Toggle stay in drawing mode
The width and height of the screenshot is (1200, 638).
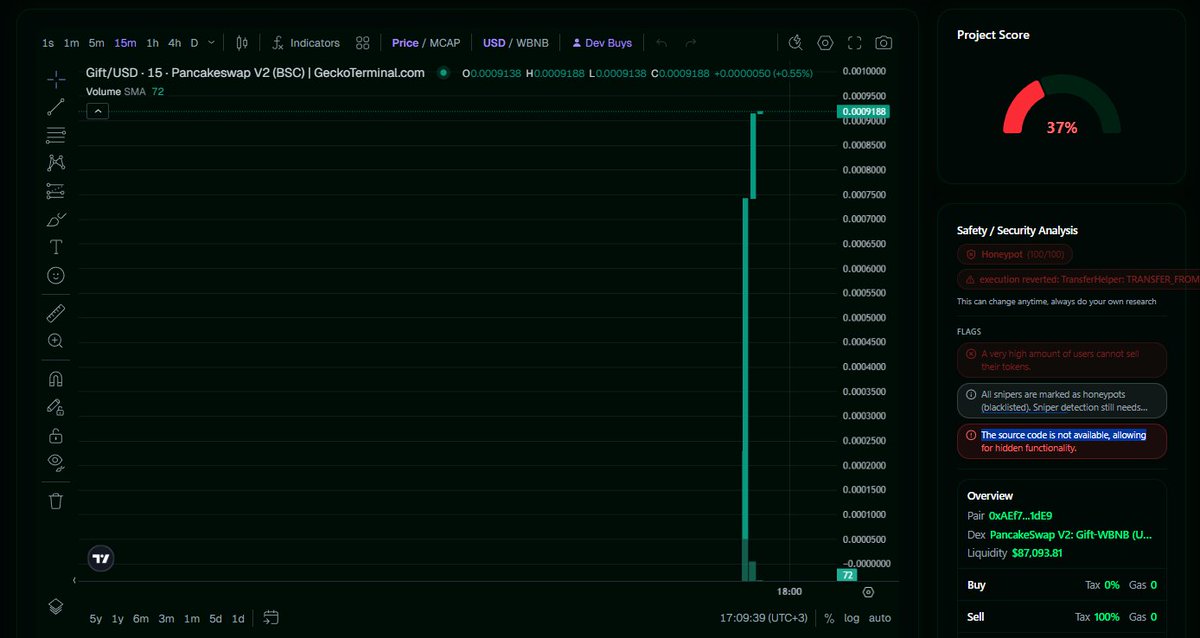click(x=56, y=407)
